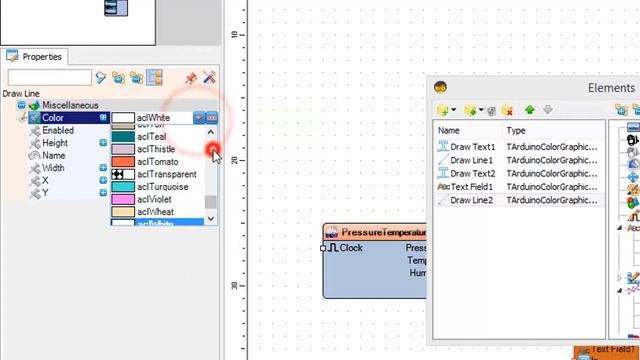Click the color list scroll up arrow
This screenshot has height=360, width=640.
coord(211,132)
